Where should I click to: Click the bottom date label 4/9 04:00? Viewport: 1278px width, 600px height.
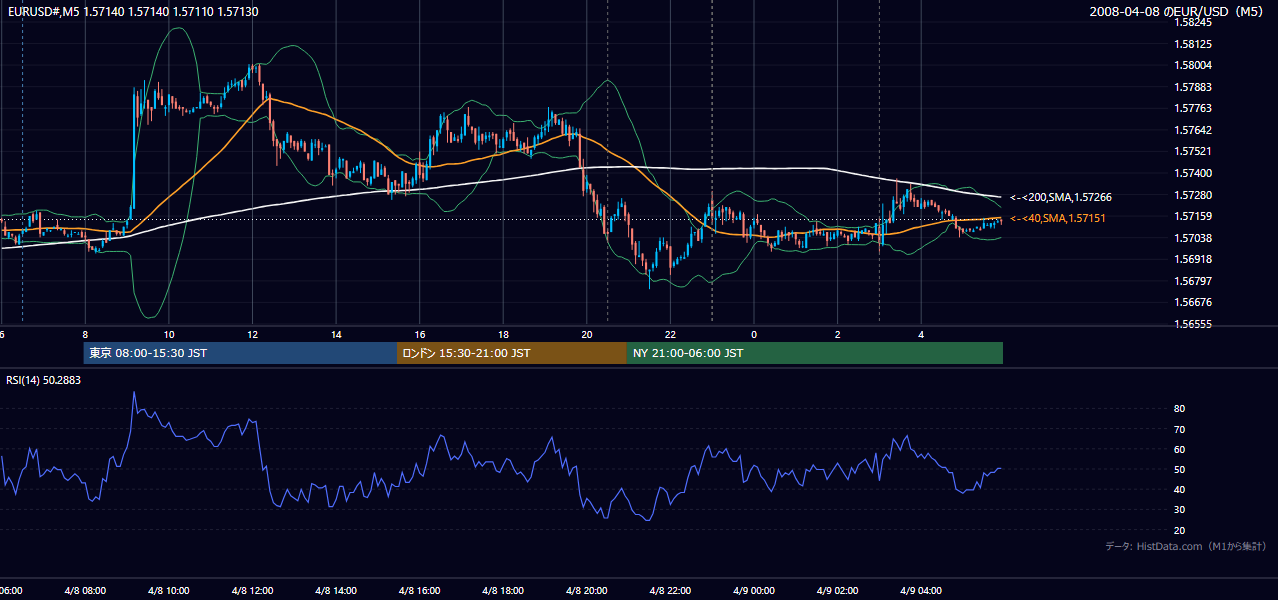(x=921, y=590)
